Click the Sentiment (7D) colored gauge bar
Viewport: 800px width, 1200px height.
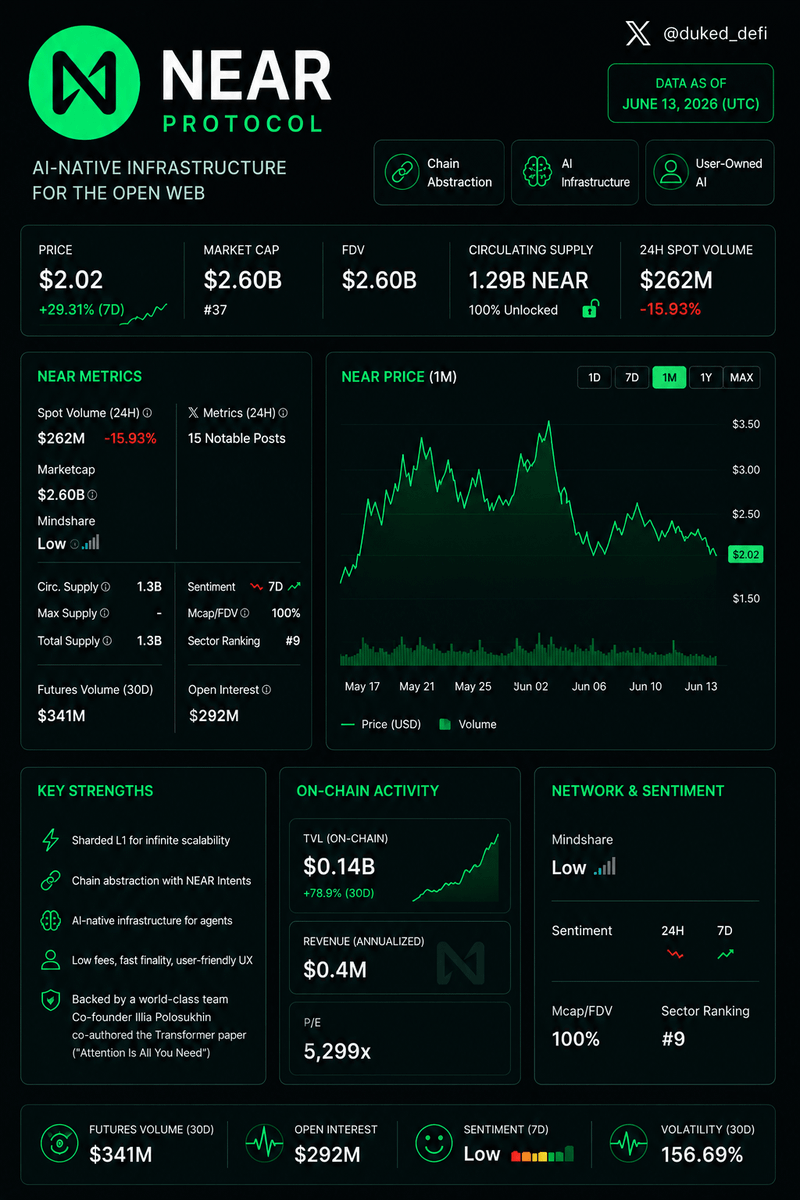542,1154
